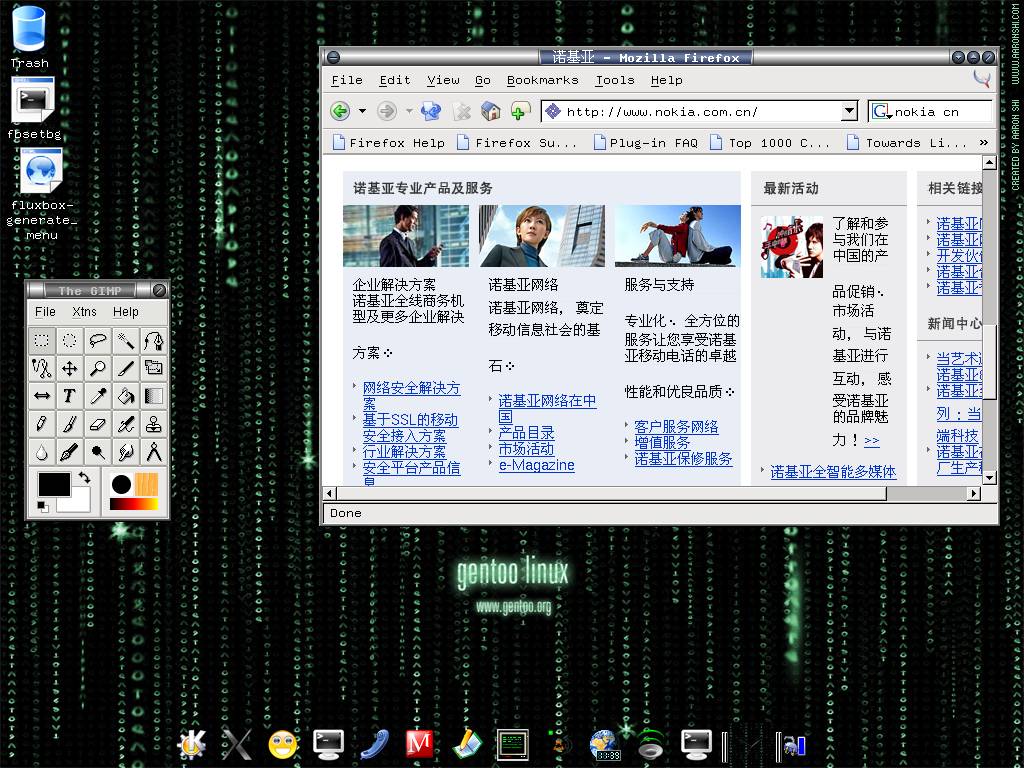Open the Forward history dropdown arrow
1024x768 pixels.
pos(409,112)
